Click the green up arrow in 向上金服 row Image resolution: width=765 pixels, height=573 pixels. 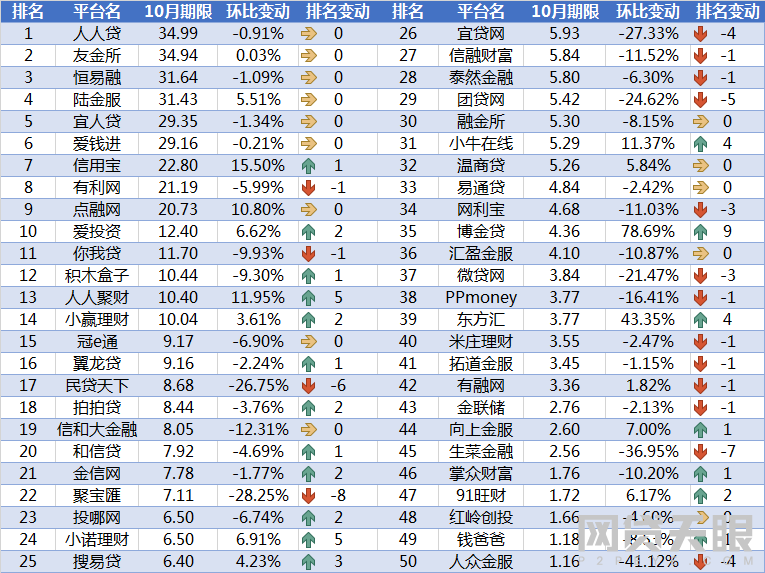pos(701,430)
